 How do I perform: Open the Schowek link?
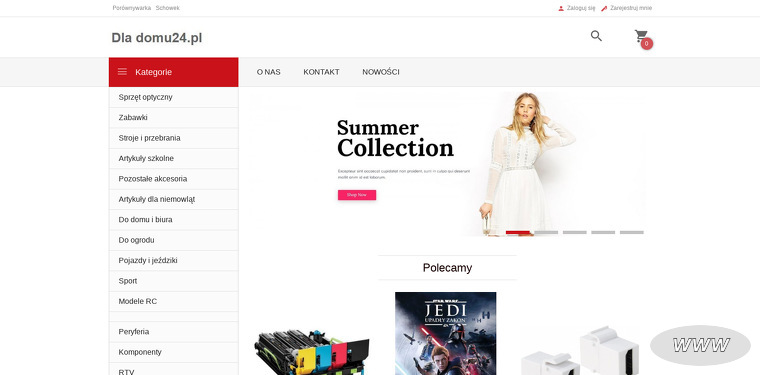(x=168, y=8)
